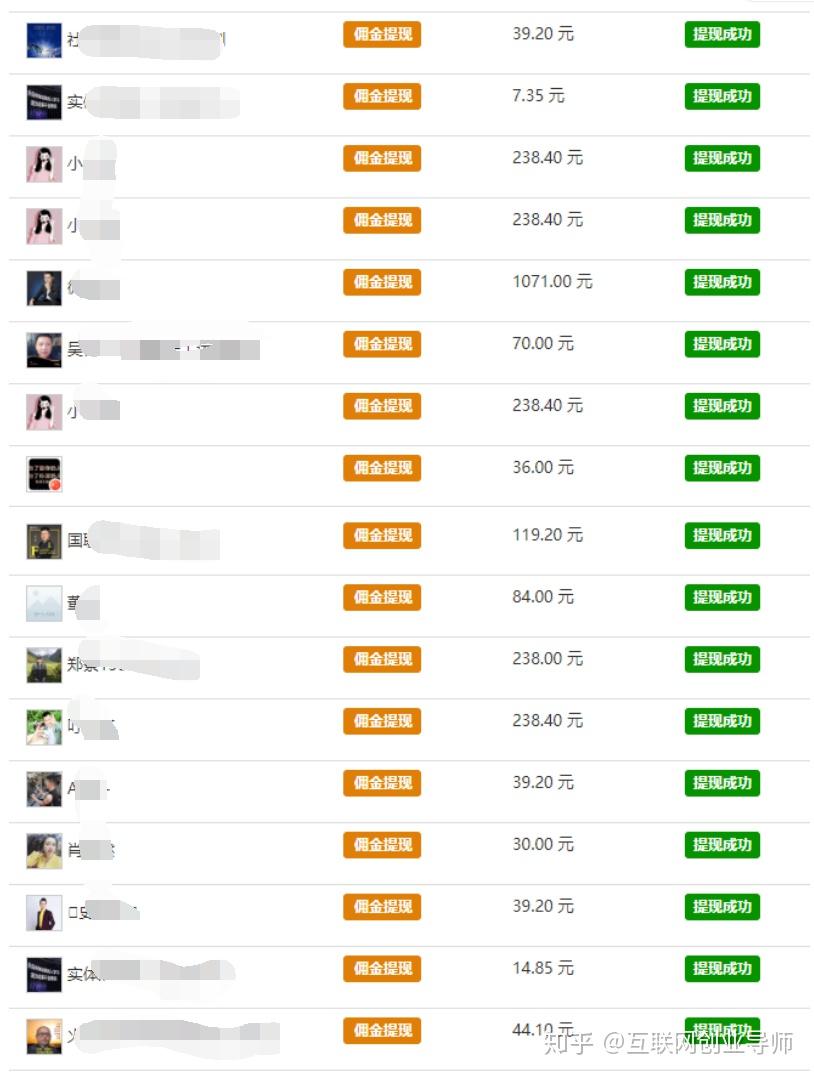The image size is (814, 1076).
Task: Click the green 提现成功 badge for 7.35 元
Action: pos(722,96)
